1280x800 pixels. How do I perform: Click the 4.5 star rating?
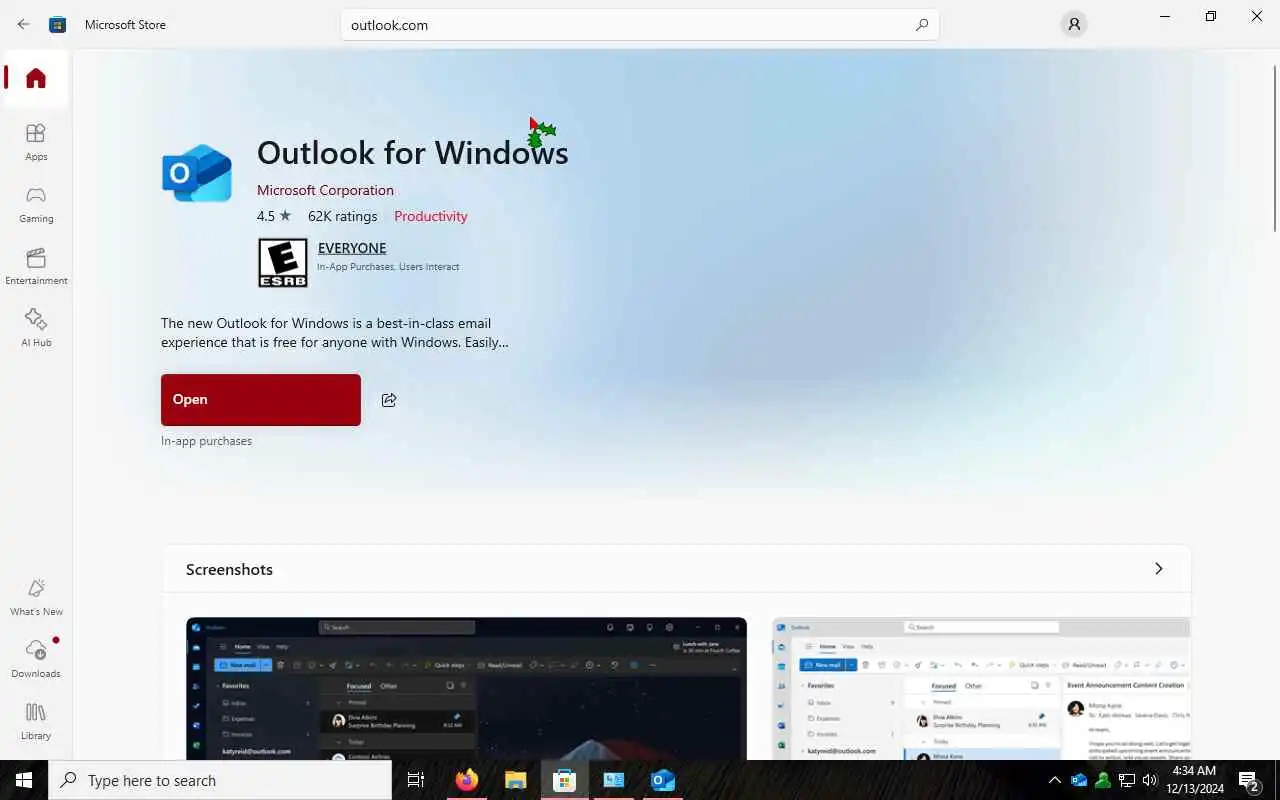coord(274,216)
